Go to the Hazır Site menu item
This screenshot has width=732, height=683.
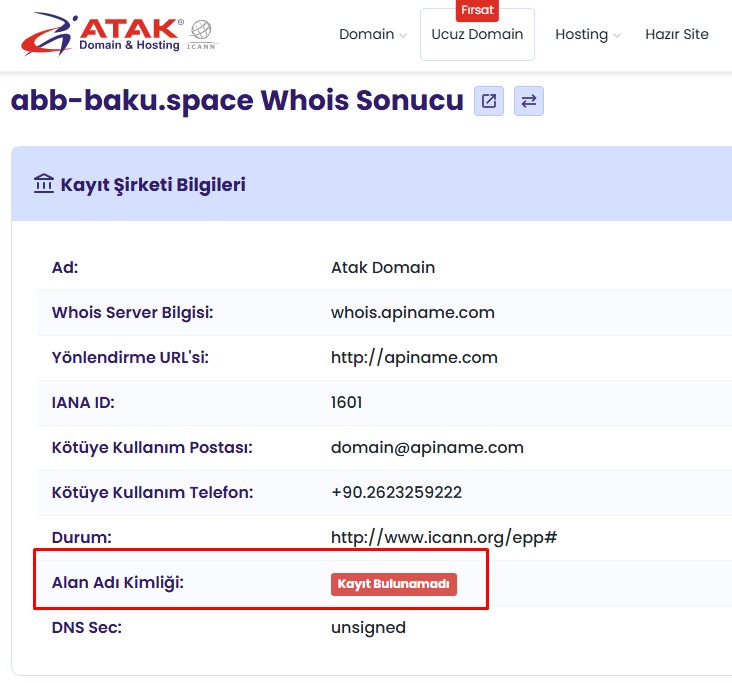point(676,34)
